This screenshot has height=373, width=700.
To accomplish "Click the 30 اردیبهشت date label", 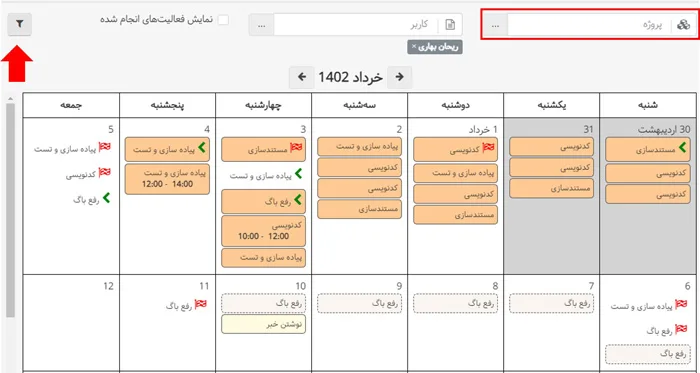I will (x=663, y=130).
